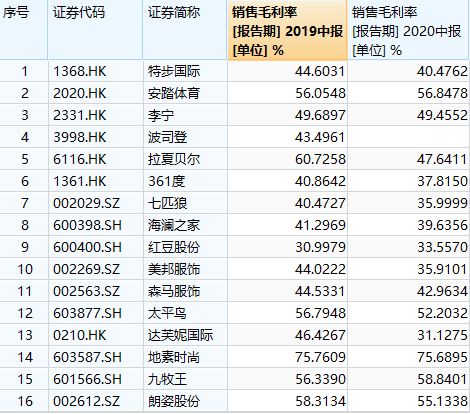Select stock name 森马服饰
Viewport: 470px width, 414px height.
[174, 291]
